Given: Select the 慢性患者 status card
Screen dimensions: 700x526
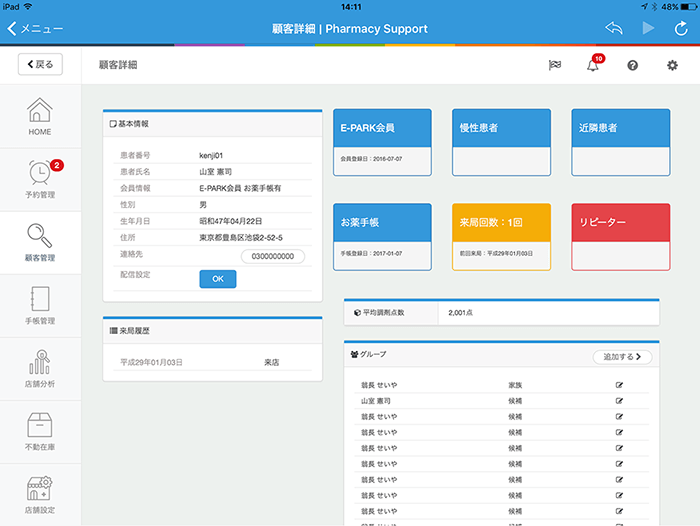Looking at the screenshot, I should click(x=501, y=142).
